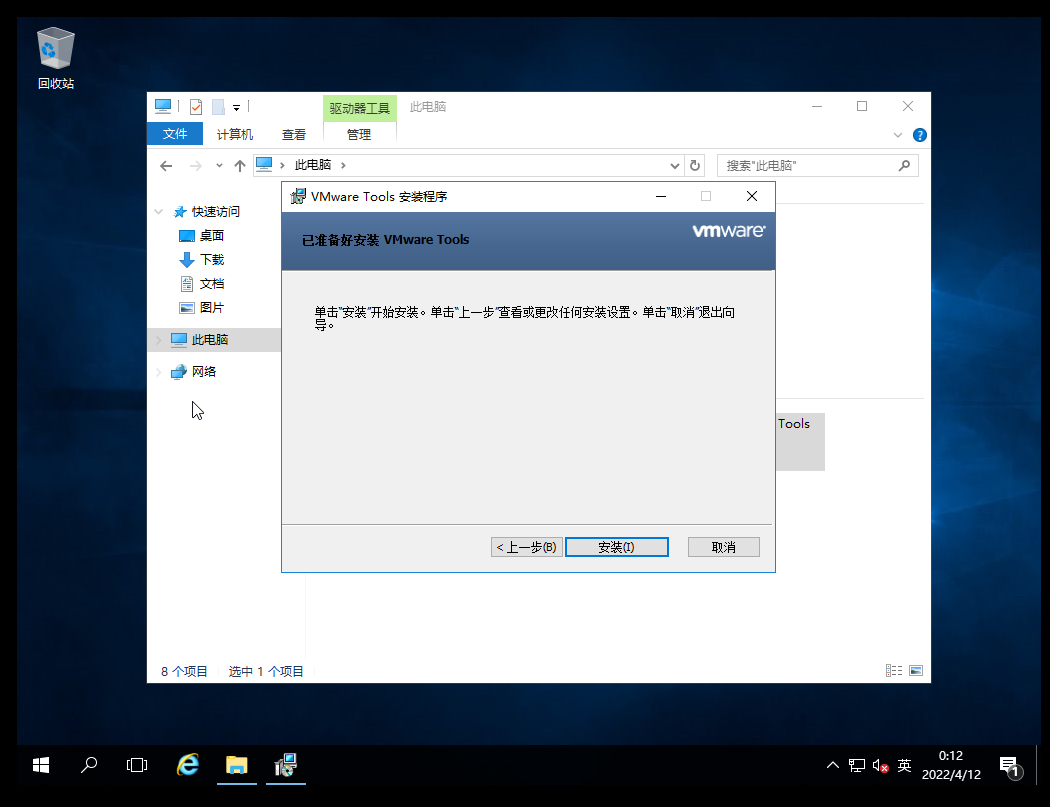This screenshot has height=807, width=1050.
Task: Open the Recycle Bin desktop icon
Action: (x=56, y=58)
